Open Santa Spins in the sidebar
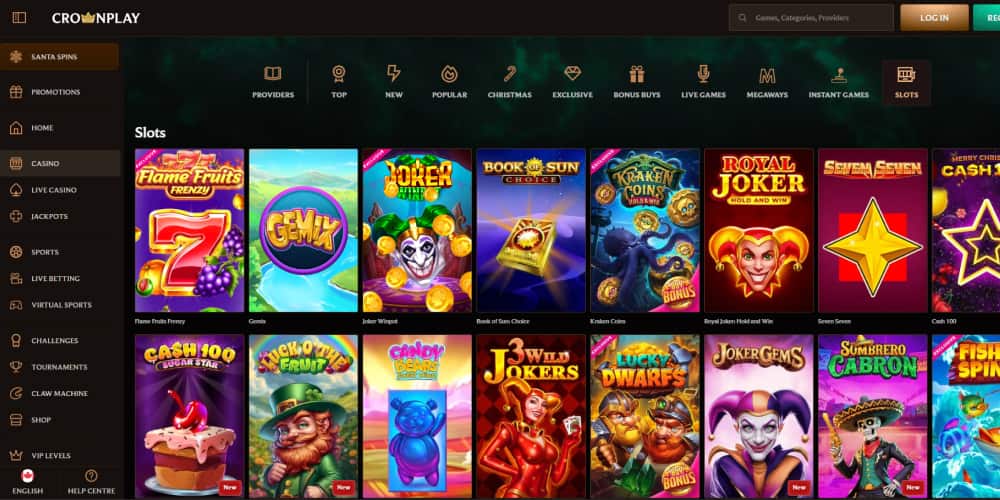The height and width of the screenshot is (500, 1000). pos(59,57)
